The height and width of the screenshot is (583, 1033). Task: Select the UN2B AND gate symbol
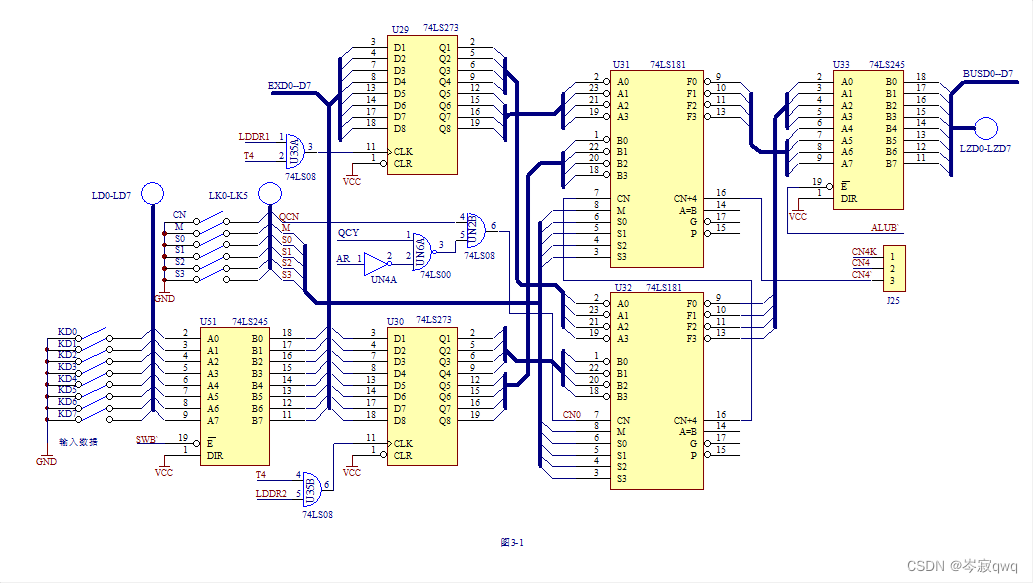tap(475, 230)
